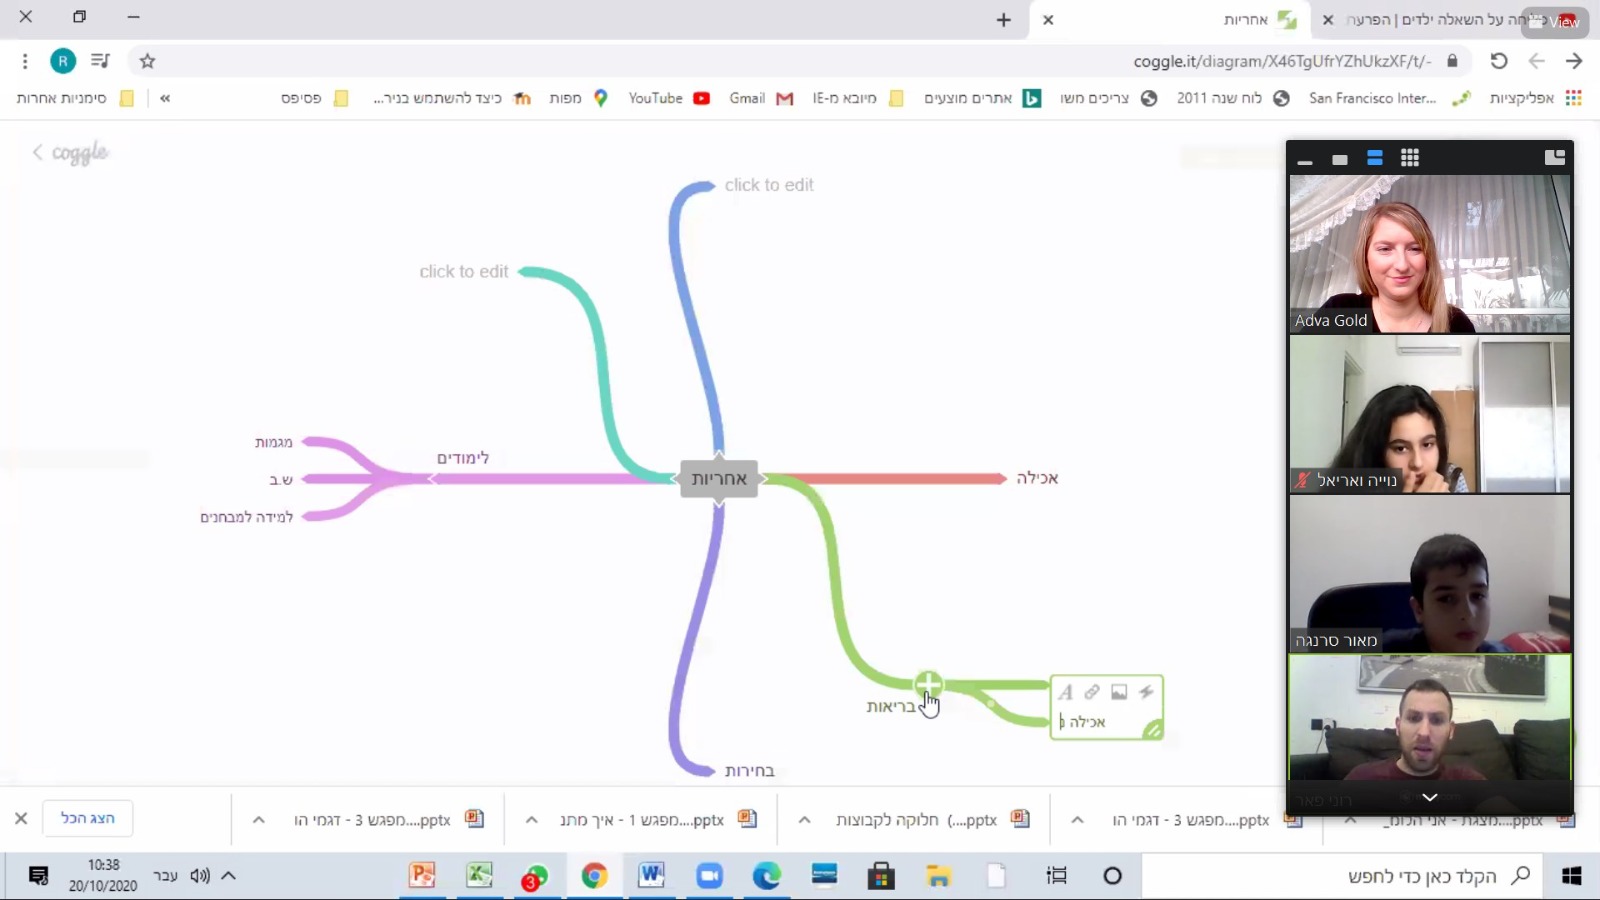
Task: Open the YouTube bookmark
Action: pos(668,98)
